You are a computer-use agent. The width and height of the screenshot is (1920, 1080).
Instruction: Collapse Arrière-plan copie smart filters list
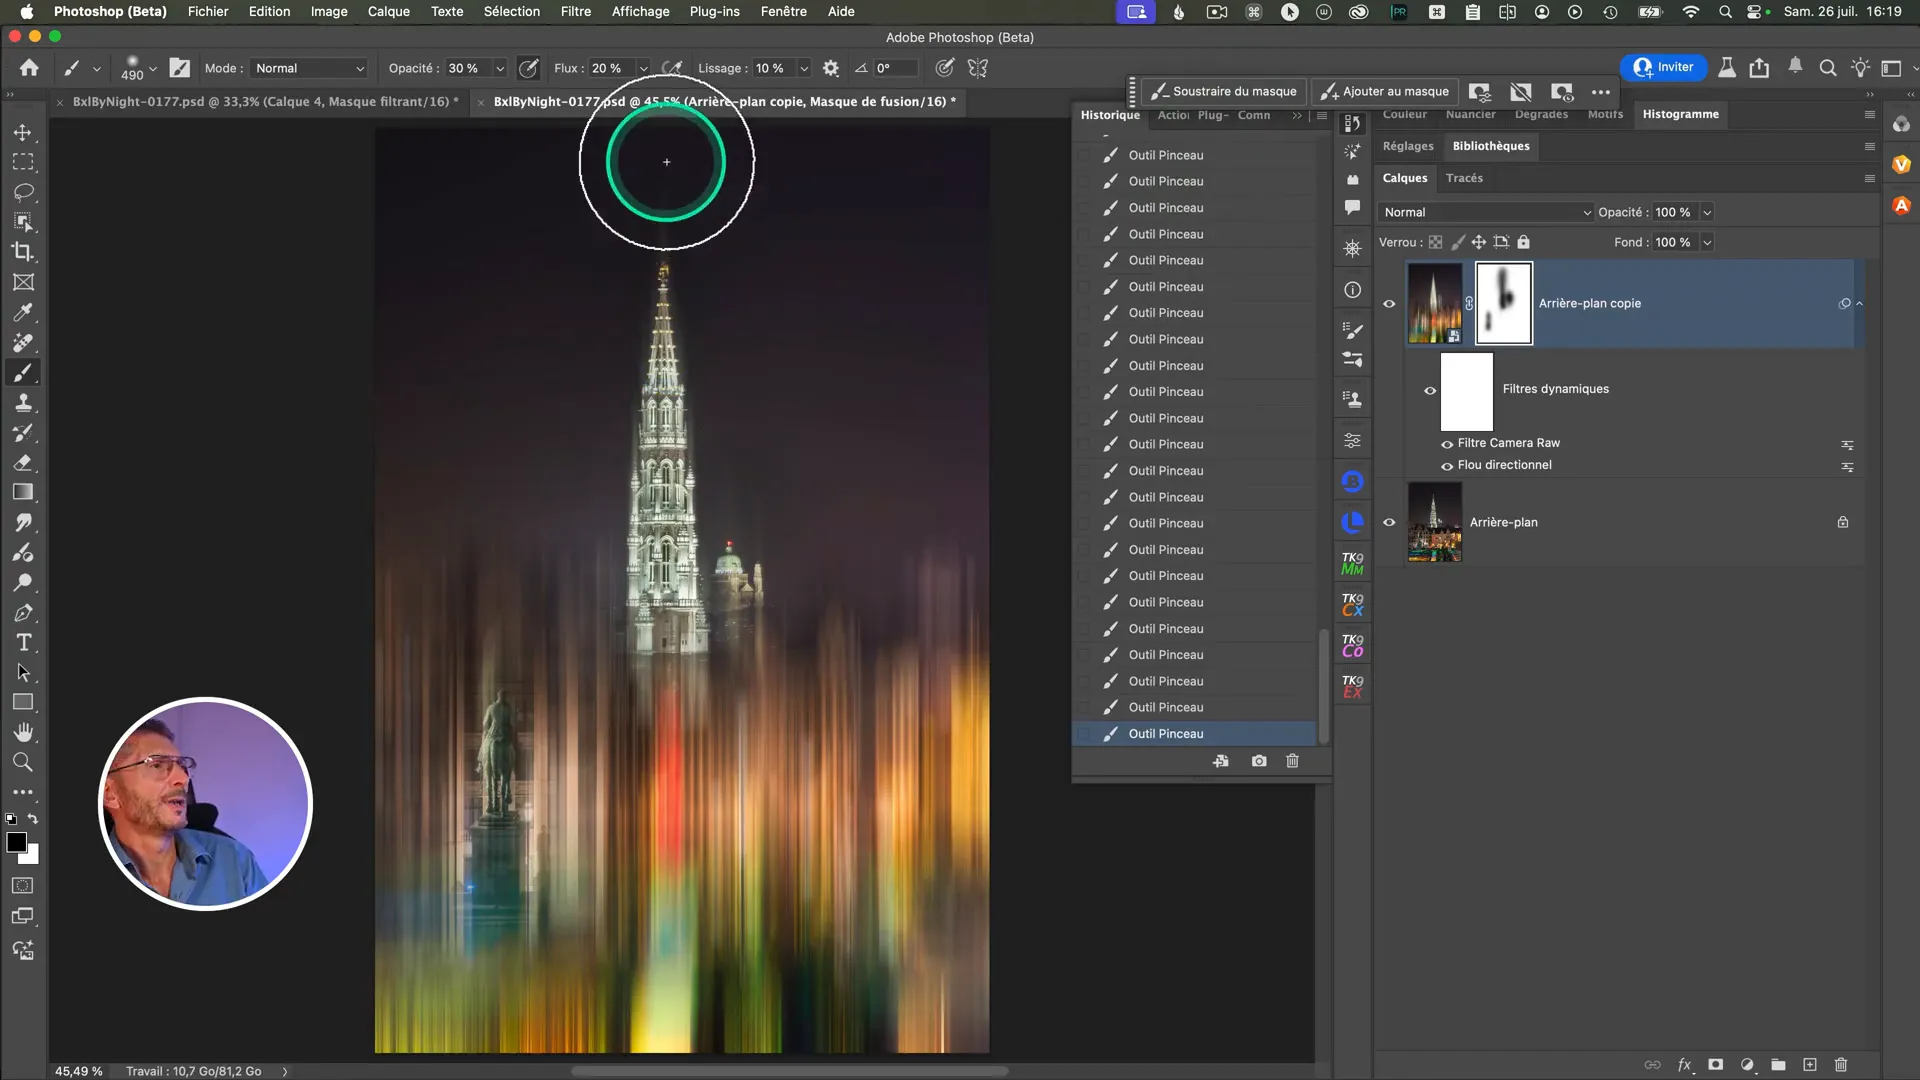tap(1860, 303)
